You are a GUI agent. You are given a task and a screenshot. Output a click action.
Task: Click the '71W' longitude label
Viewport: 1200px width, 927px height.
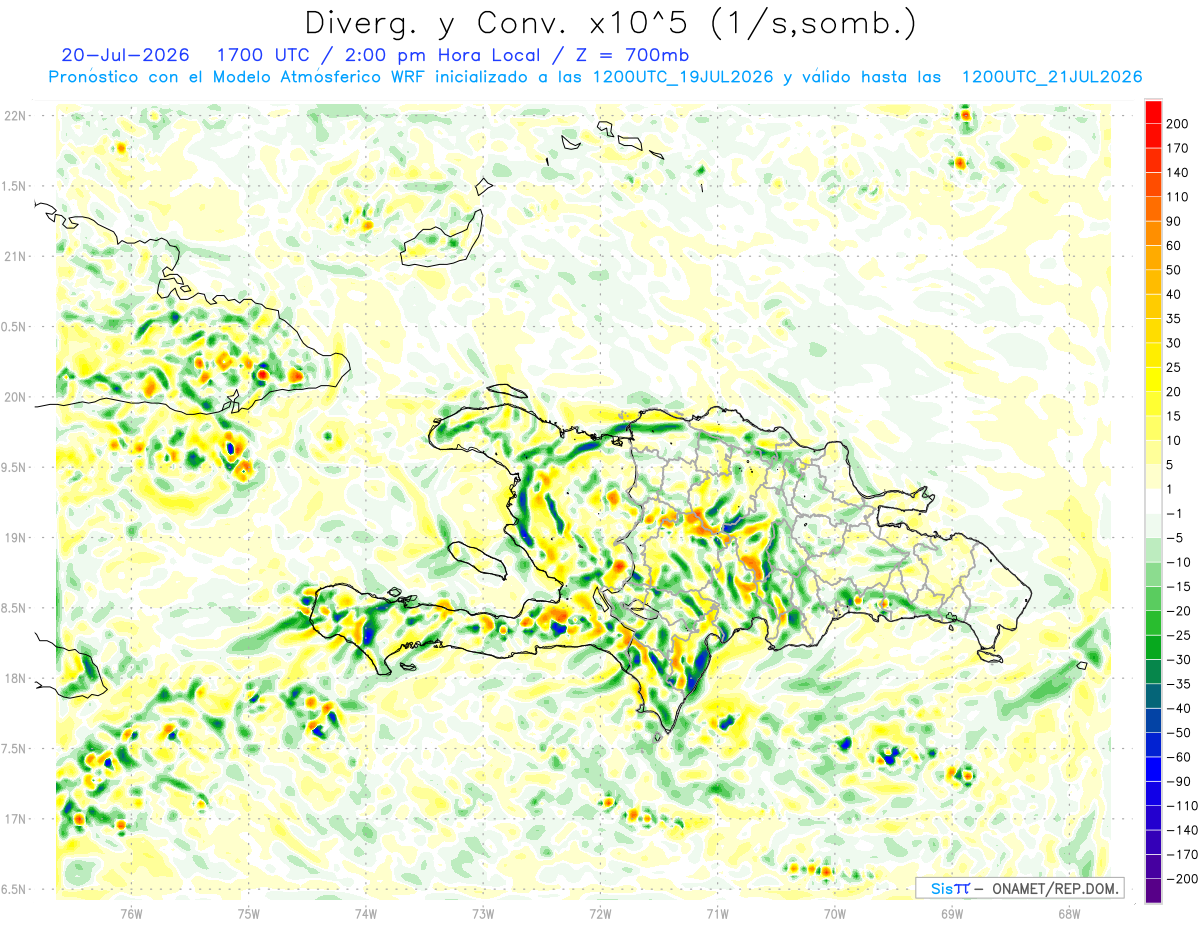tap(718, 913)
